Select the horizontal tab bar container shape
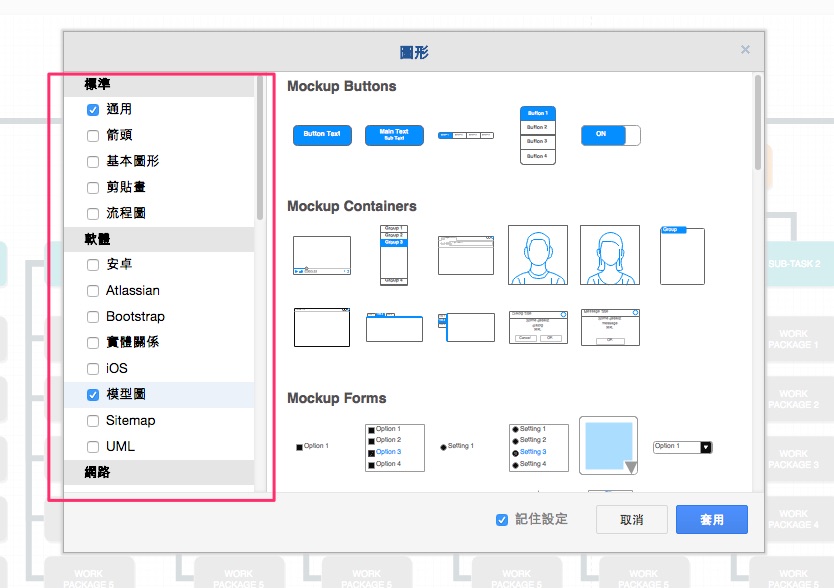 tap(394, 327)
